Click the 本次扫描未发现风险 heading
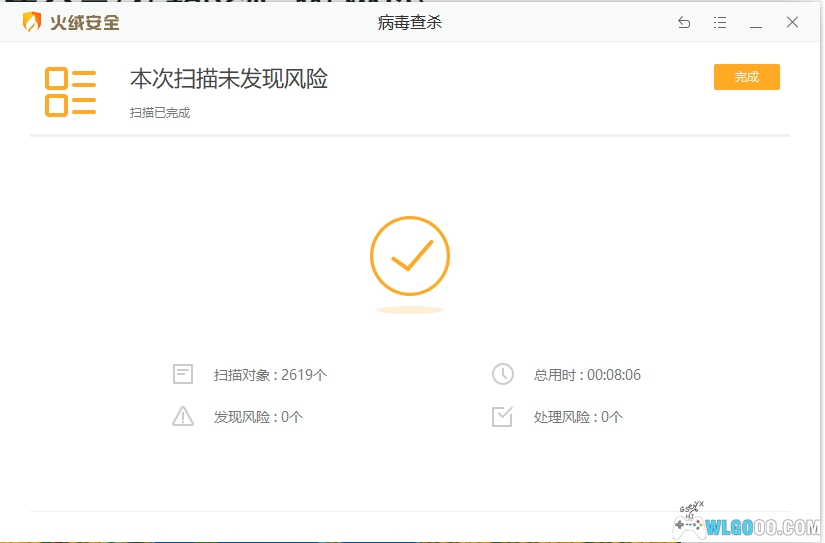825x543 pixels. click(x=229, y=78)
